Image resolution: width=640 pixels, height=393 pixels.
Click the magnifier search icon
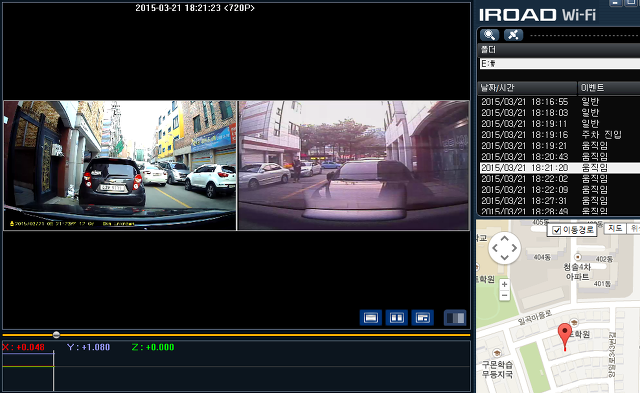489,35
